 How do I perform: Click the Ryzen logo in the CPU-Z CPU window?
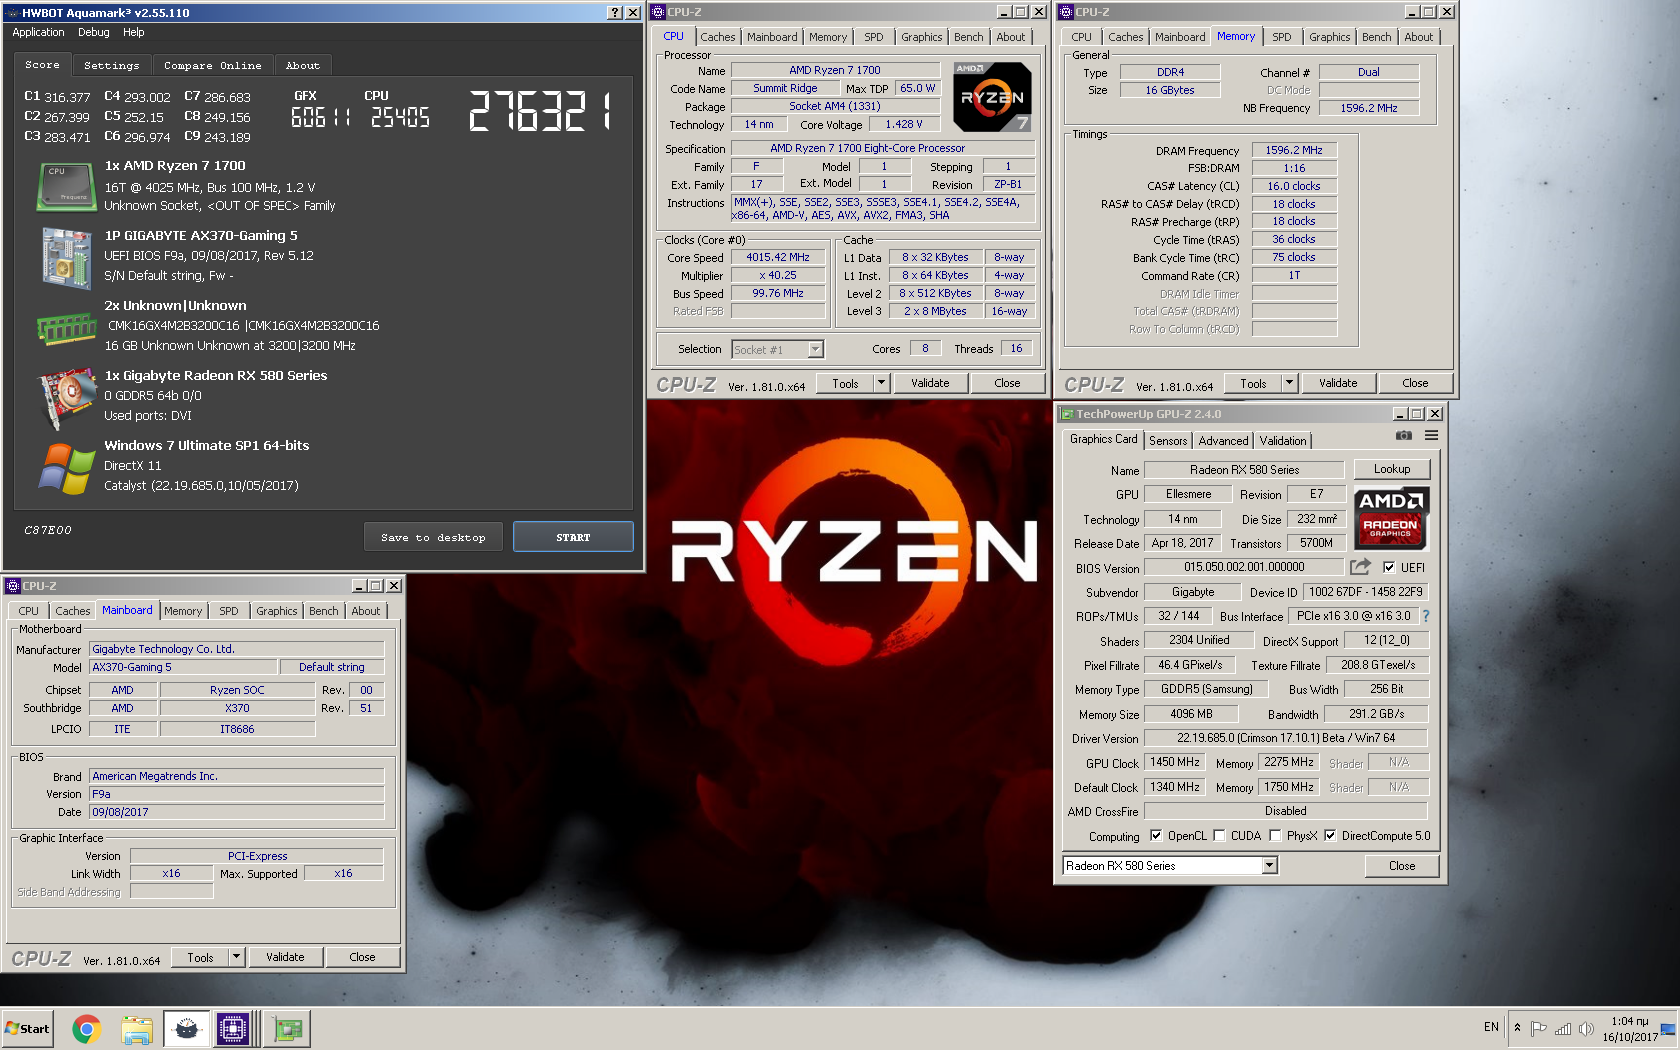click(x=992, y=97)
